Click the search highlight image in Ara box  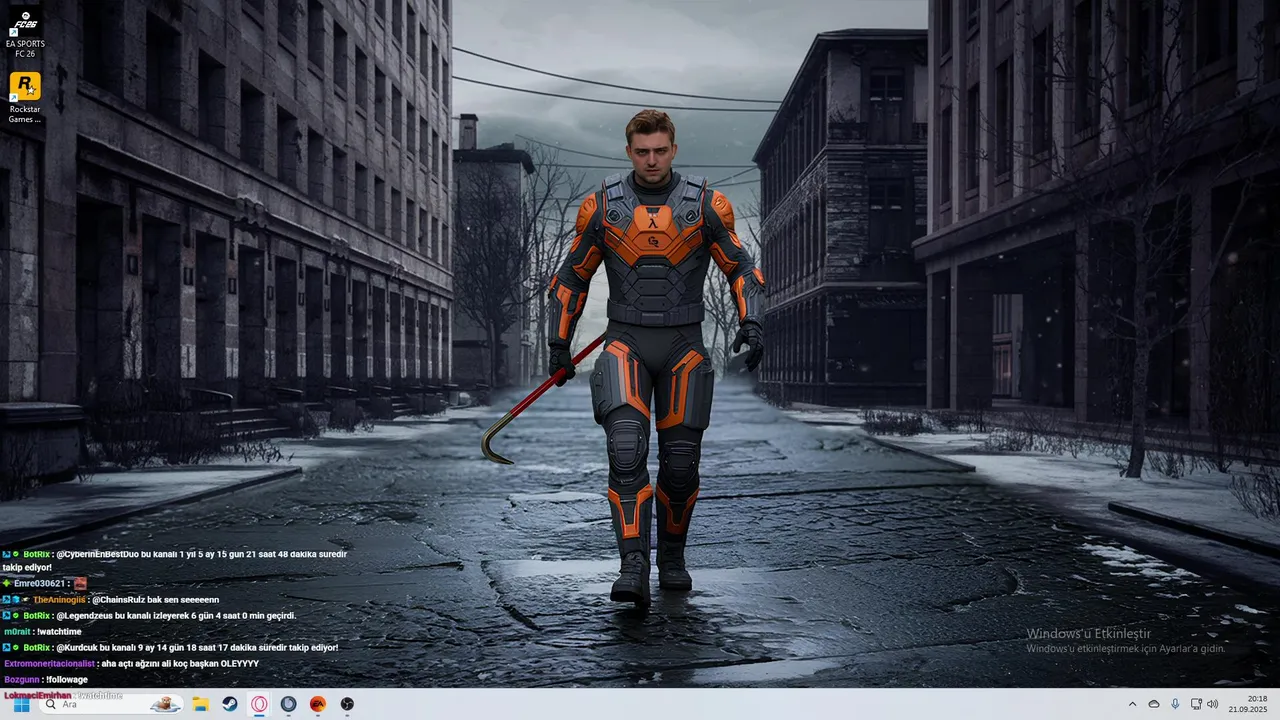[x=165, y=704]
